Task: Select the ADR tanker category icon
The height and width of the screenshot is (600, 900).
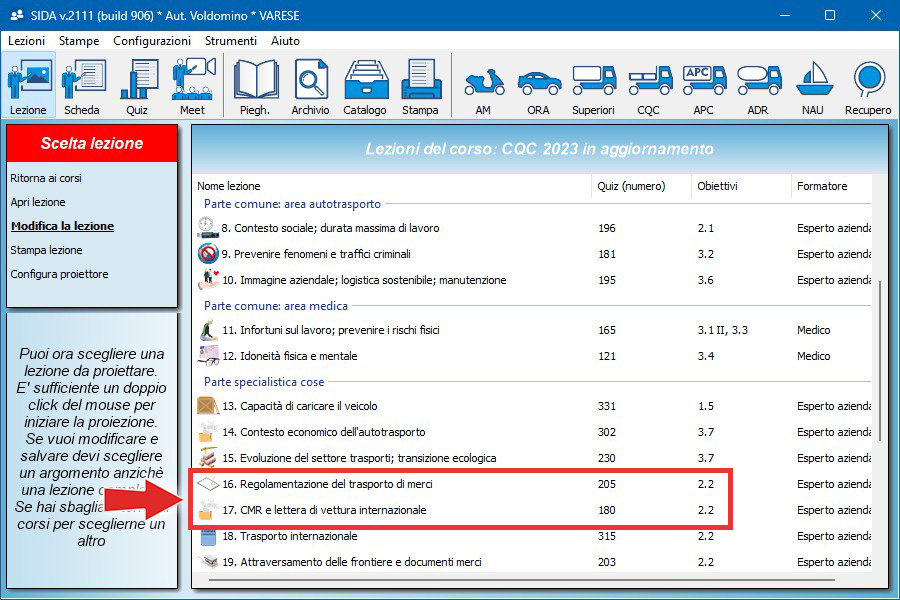Action: [x=758, y=87]
